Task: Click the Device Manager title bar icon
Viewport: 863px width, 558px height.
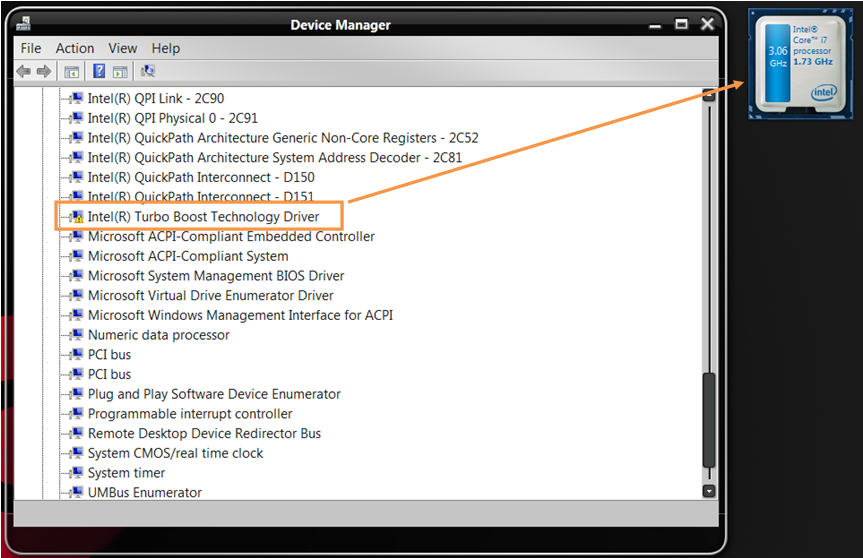Action: point(24,24)
